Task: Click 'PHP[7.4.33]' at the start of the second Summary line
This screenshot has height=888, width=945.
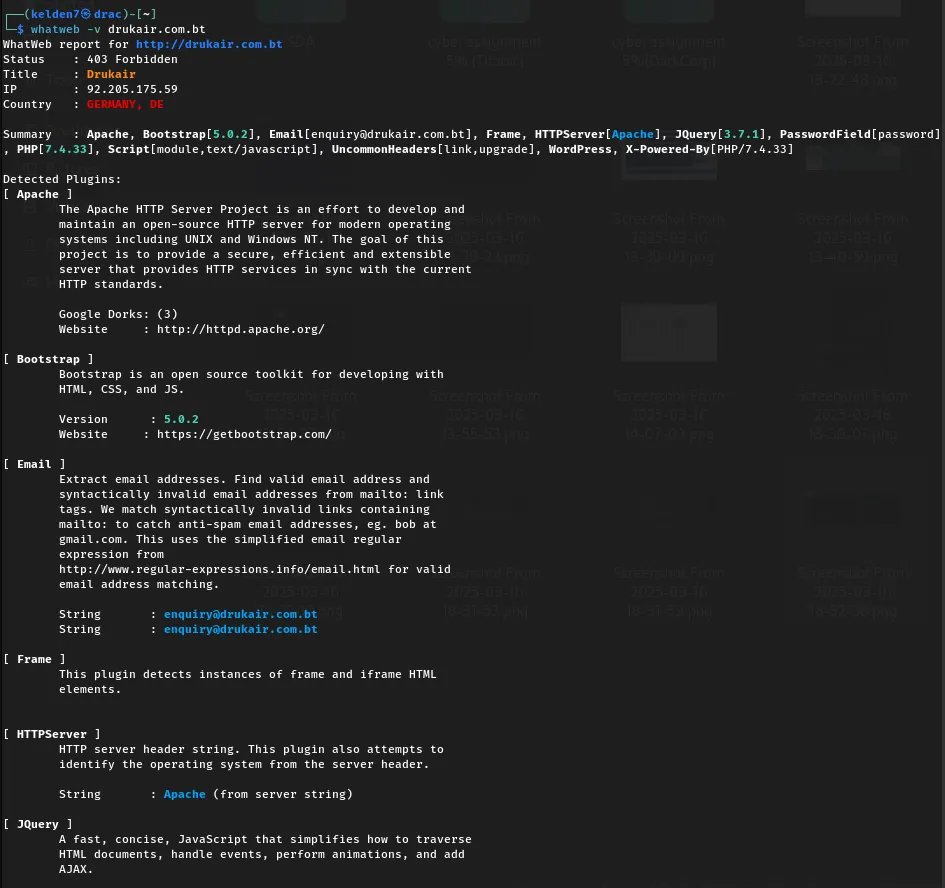Action: click(55, 149)
